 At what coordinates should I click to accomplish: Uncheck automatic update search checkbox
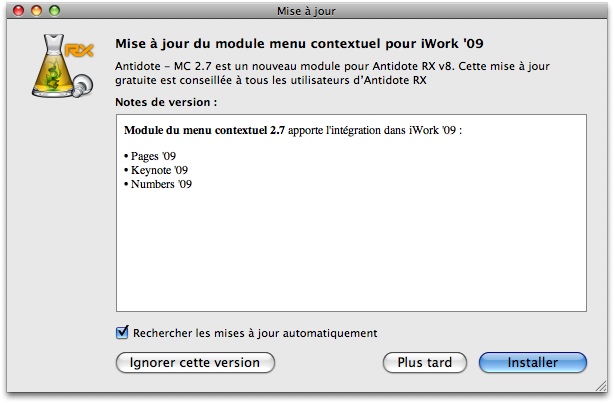coord(122,332)
